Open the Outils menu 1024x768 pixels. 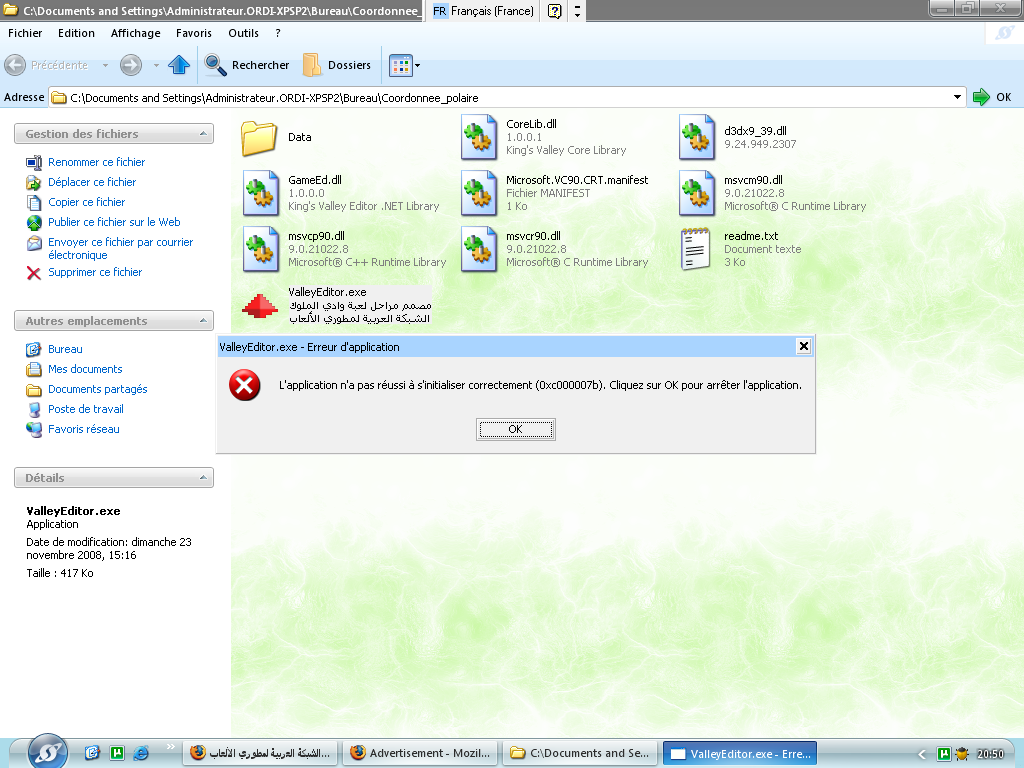[244, 33]
